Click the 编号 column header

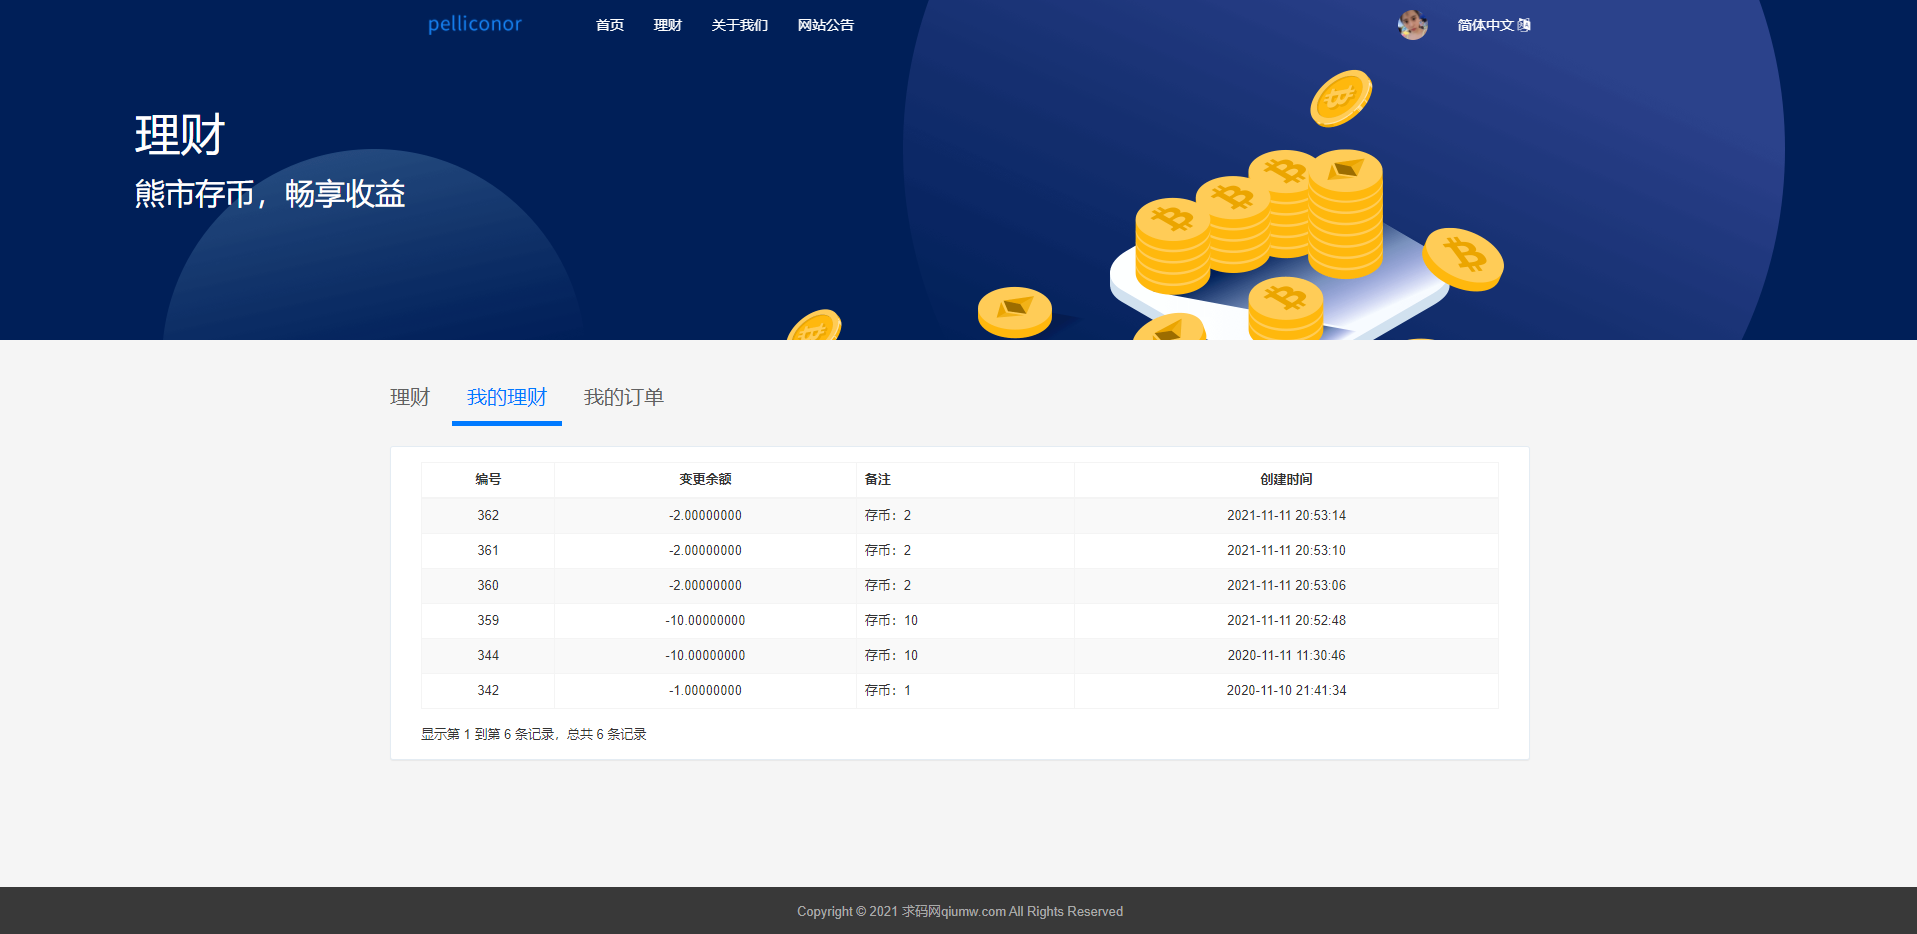click(488, 479)
